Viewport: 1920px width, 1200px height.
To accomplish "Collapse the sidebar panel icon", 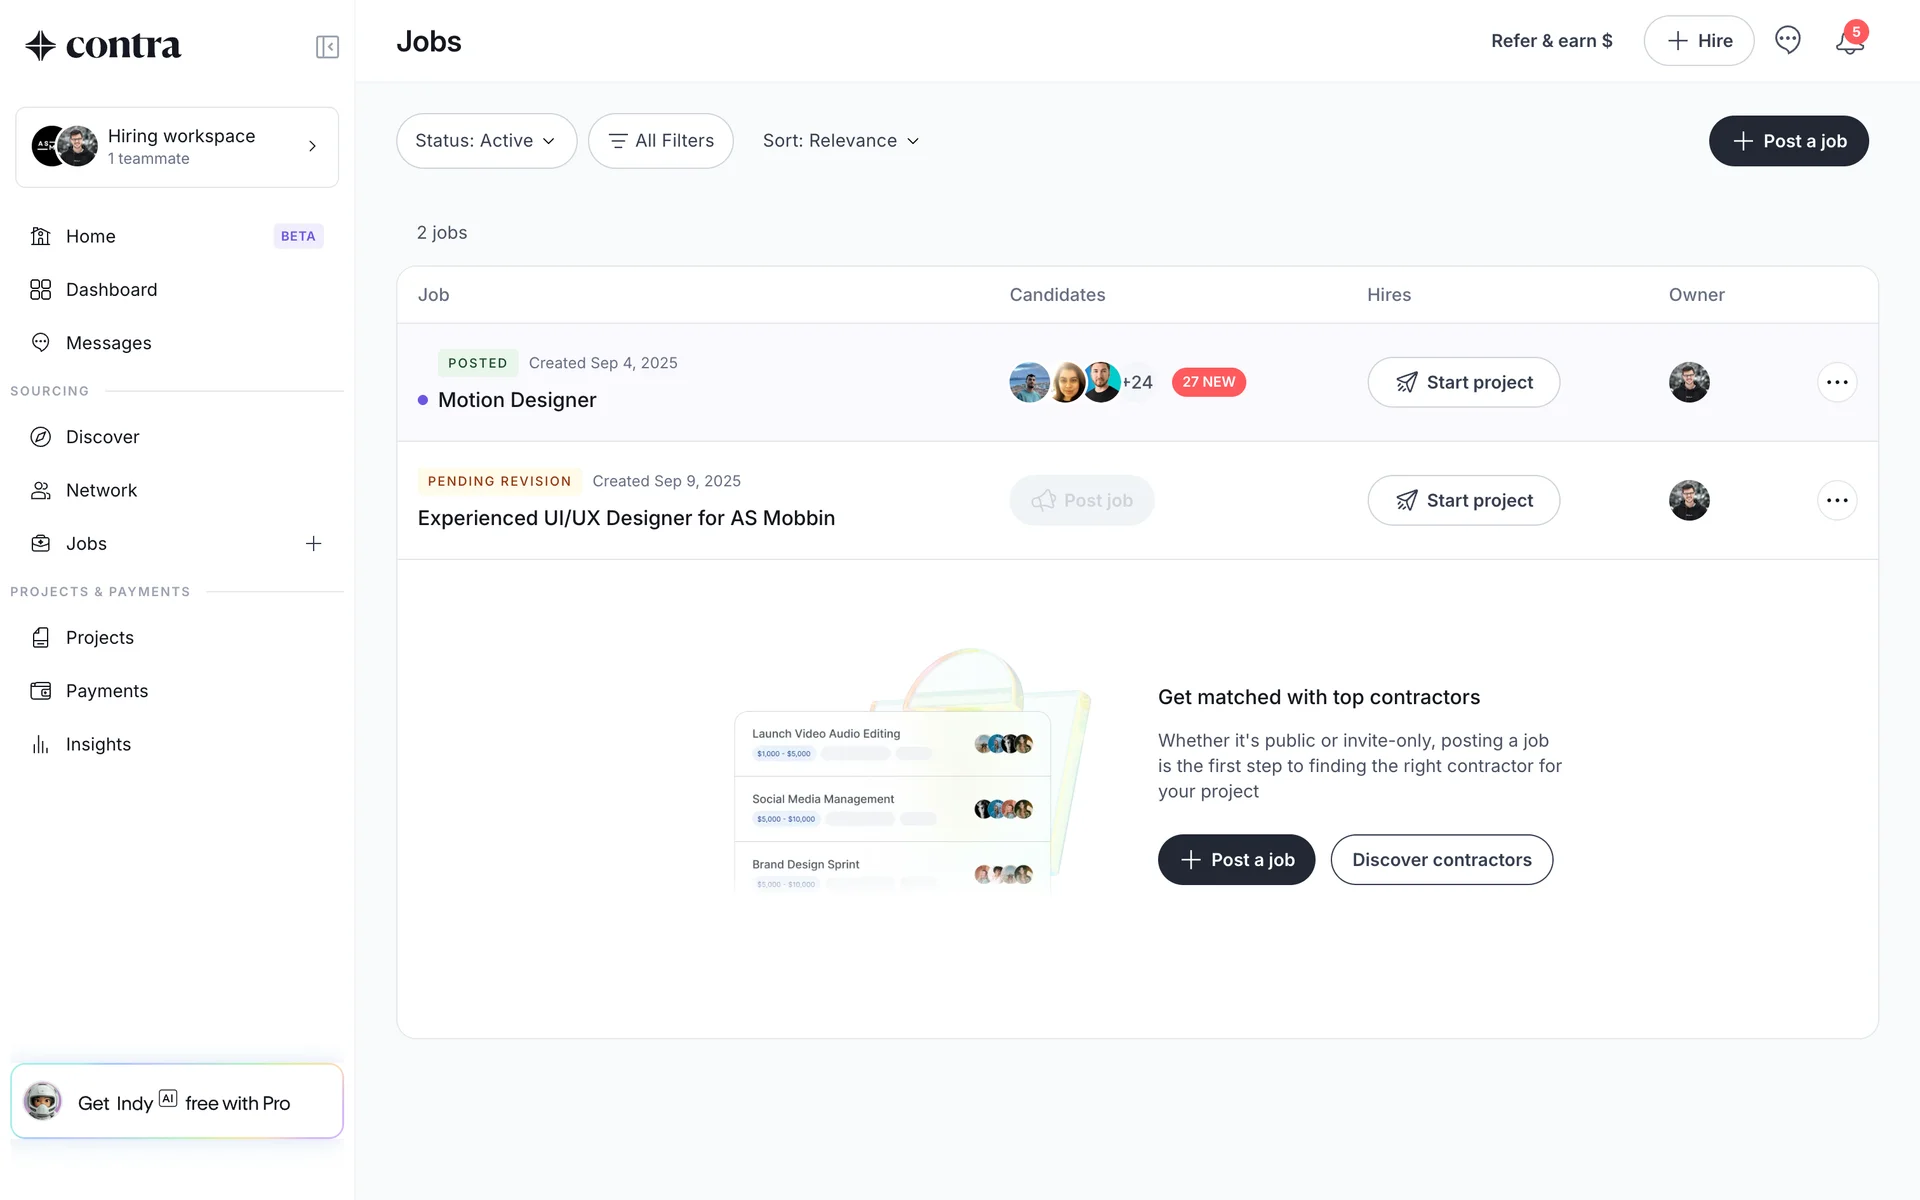I will (x=327, y=47).
